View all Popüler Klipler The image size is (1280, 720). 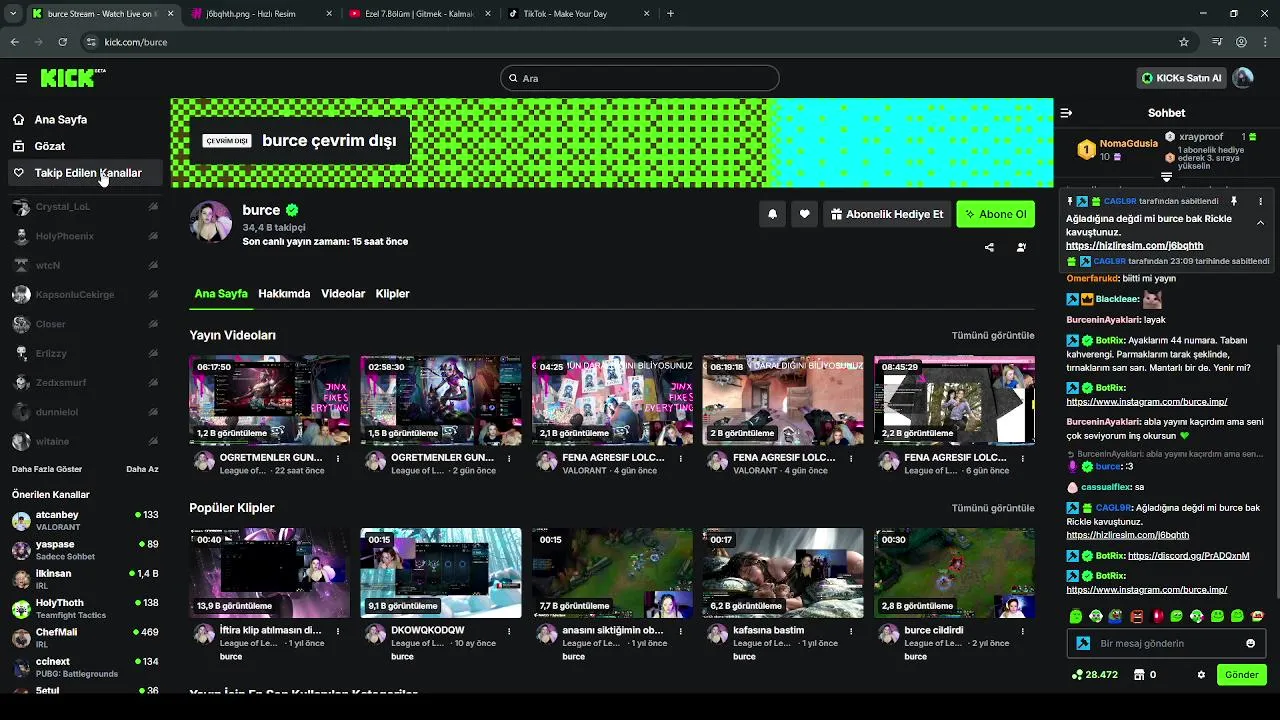[993, 508]
